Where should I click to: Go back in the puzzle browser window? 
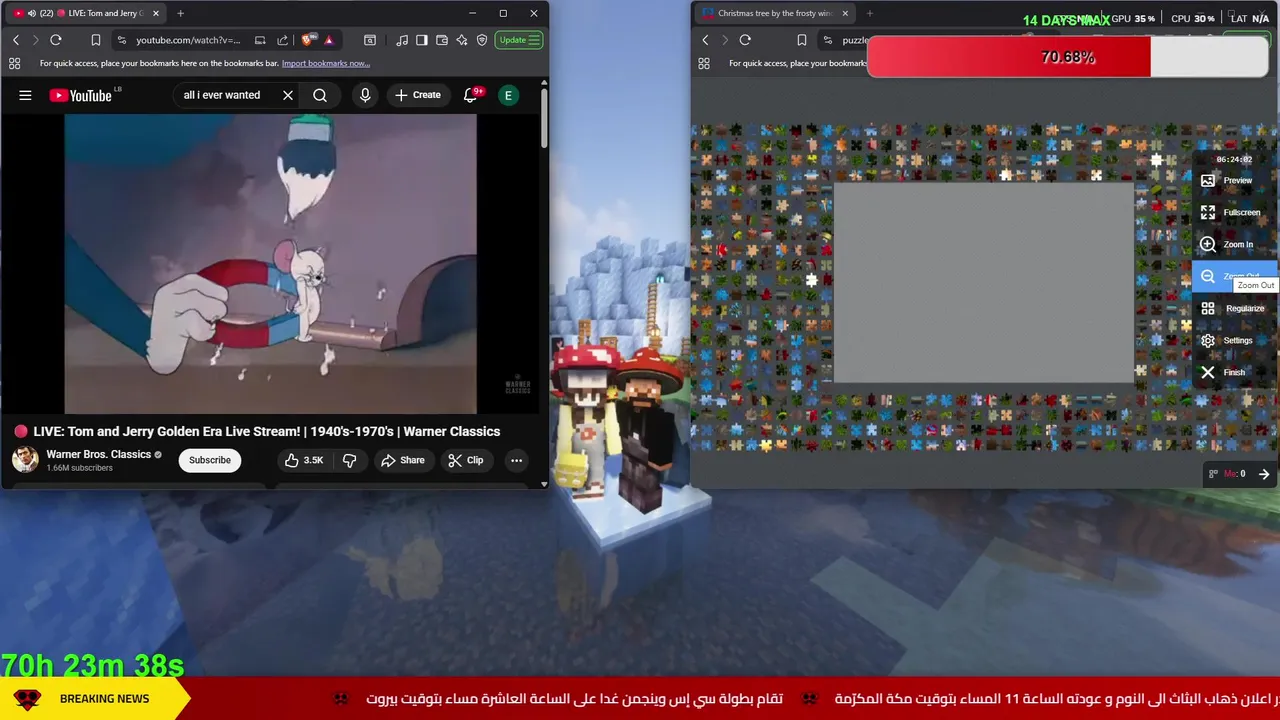click(x=705, y=40)
